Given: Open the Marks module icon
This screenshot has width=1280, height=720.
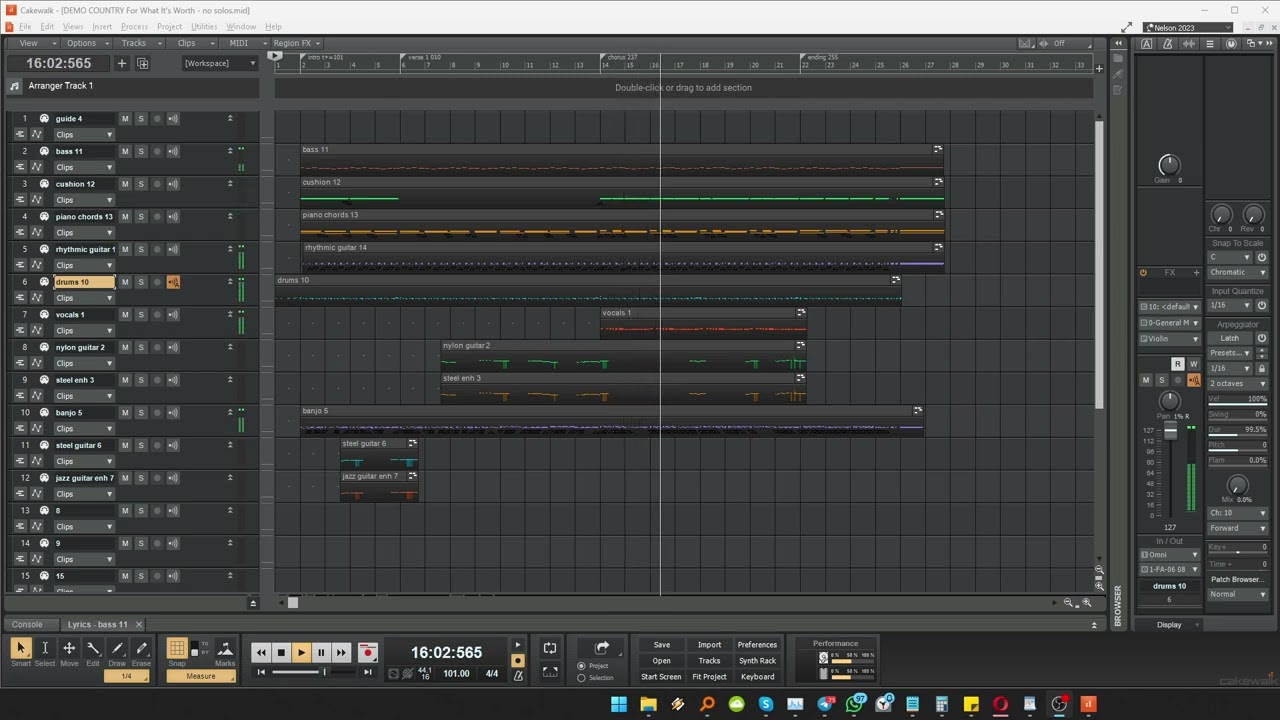Looking at the screenshot, I should 225,649.
